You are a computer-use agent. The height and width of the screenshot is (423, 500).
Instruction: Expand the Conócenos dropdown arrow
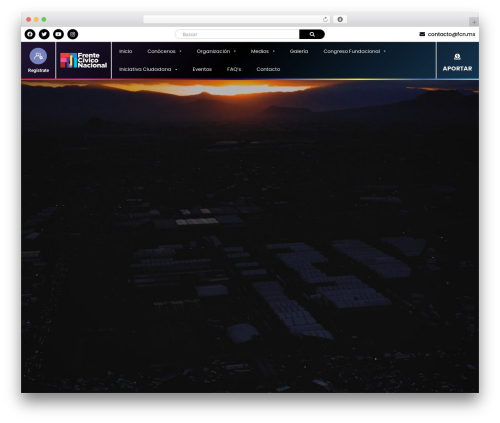pos(180,51)
